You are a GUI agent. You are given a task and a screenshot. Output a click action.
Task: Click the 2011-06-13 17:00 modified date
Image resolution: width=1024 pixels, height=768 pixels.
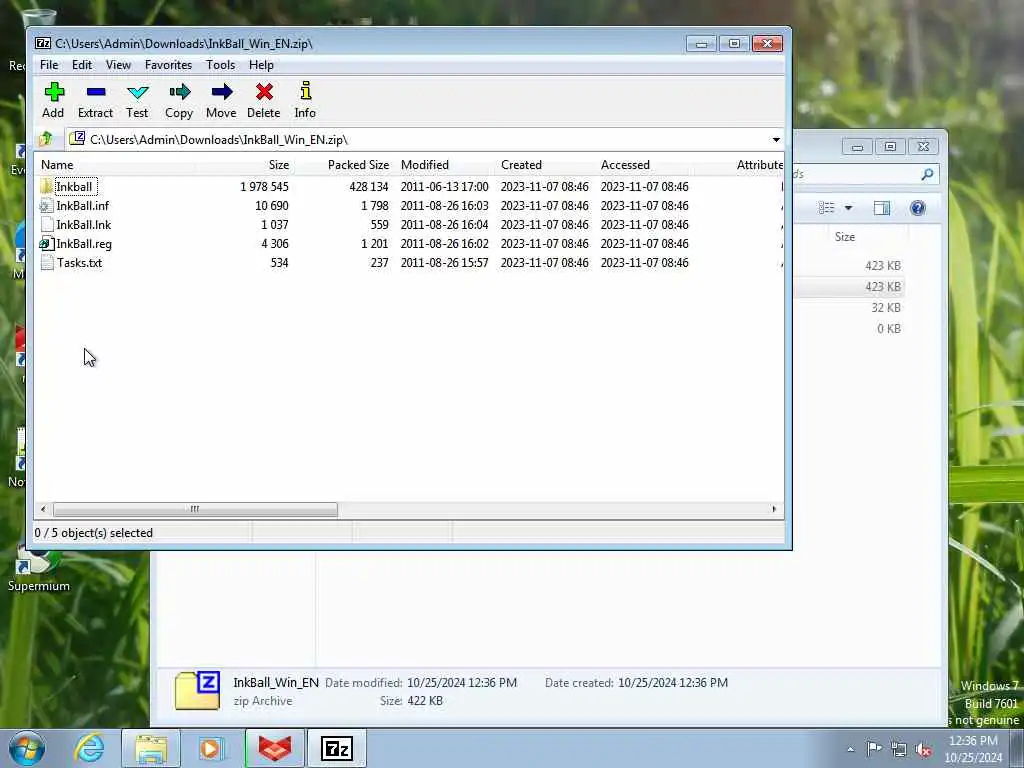click(x=444, y=187)
